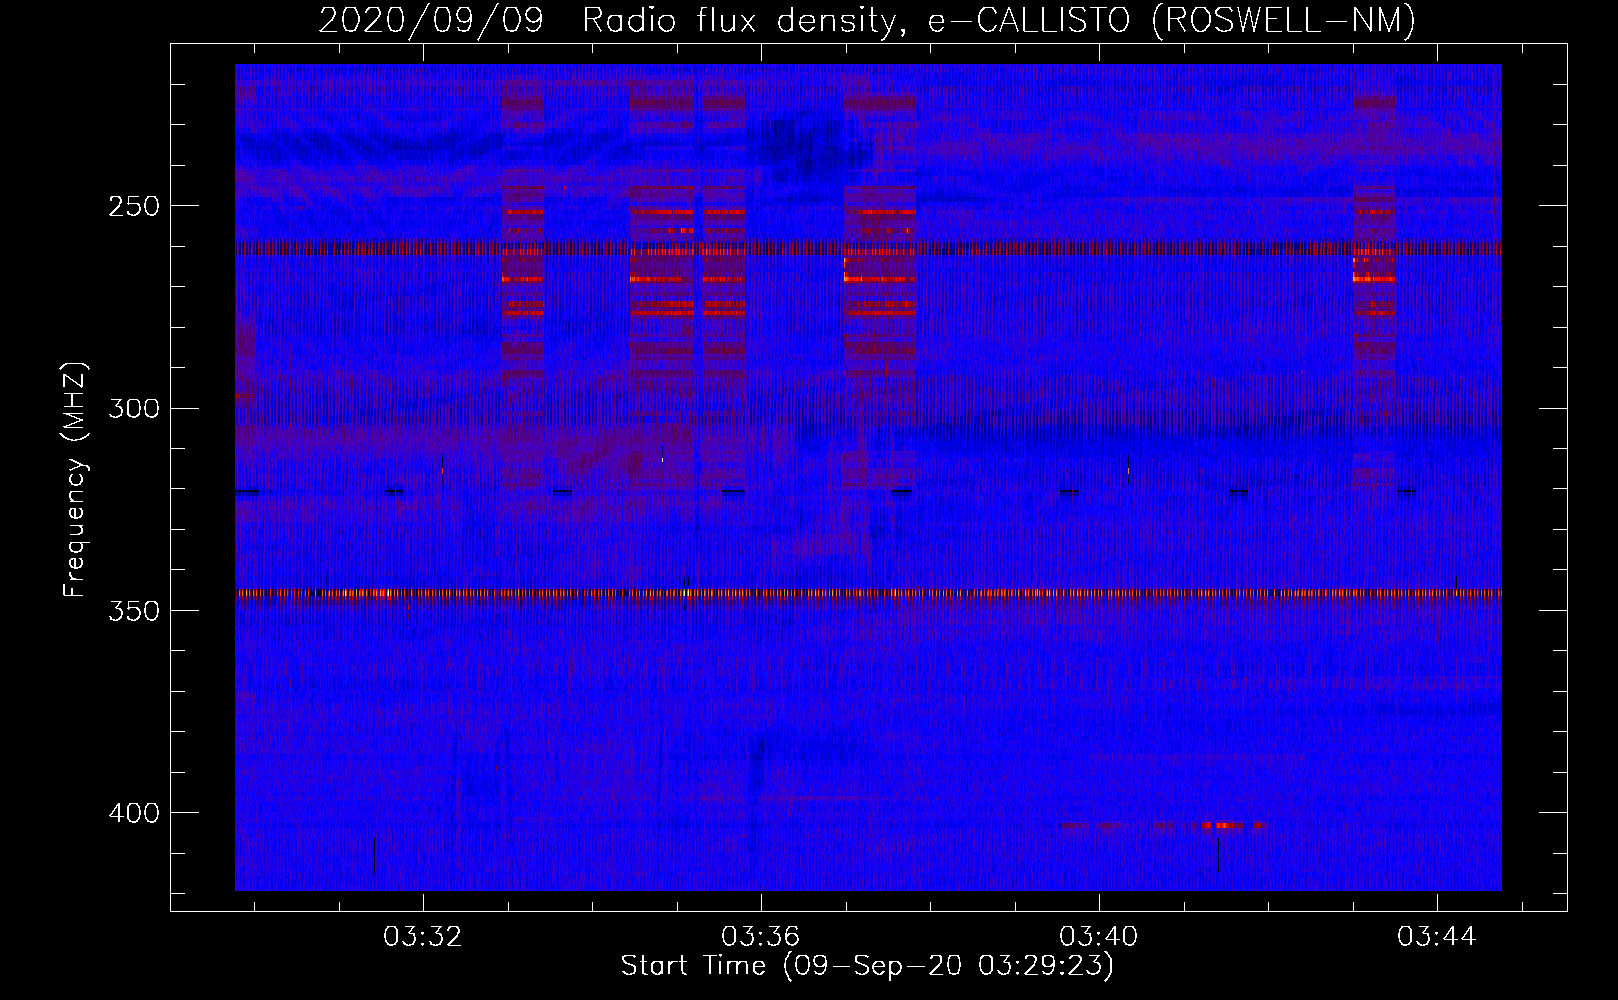Click the 03:32 time axis label

coord(423,937)
